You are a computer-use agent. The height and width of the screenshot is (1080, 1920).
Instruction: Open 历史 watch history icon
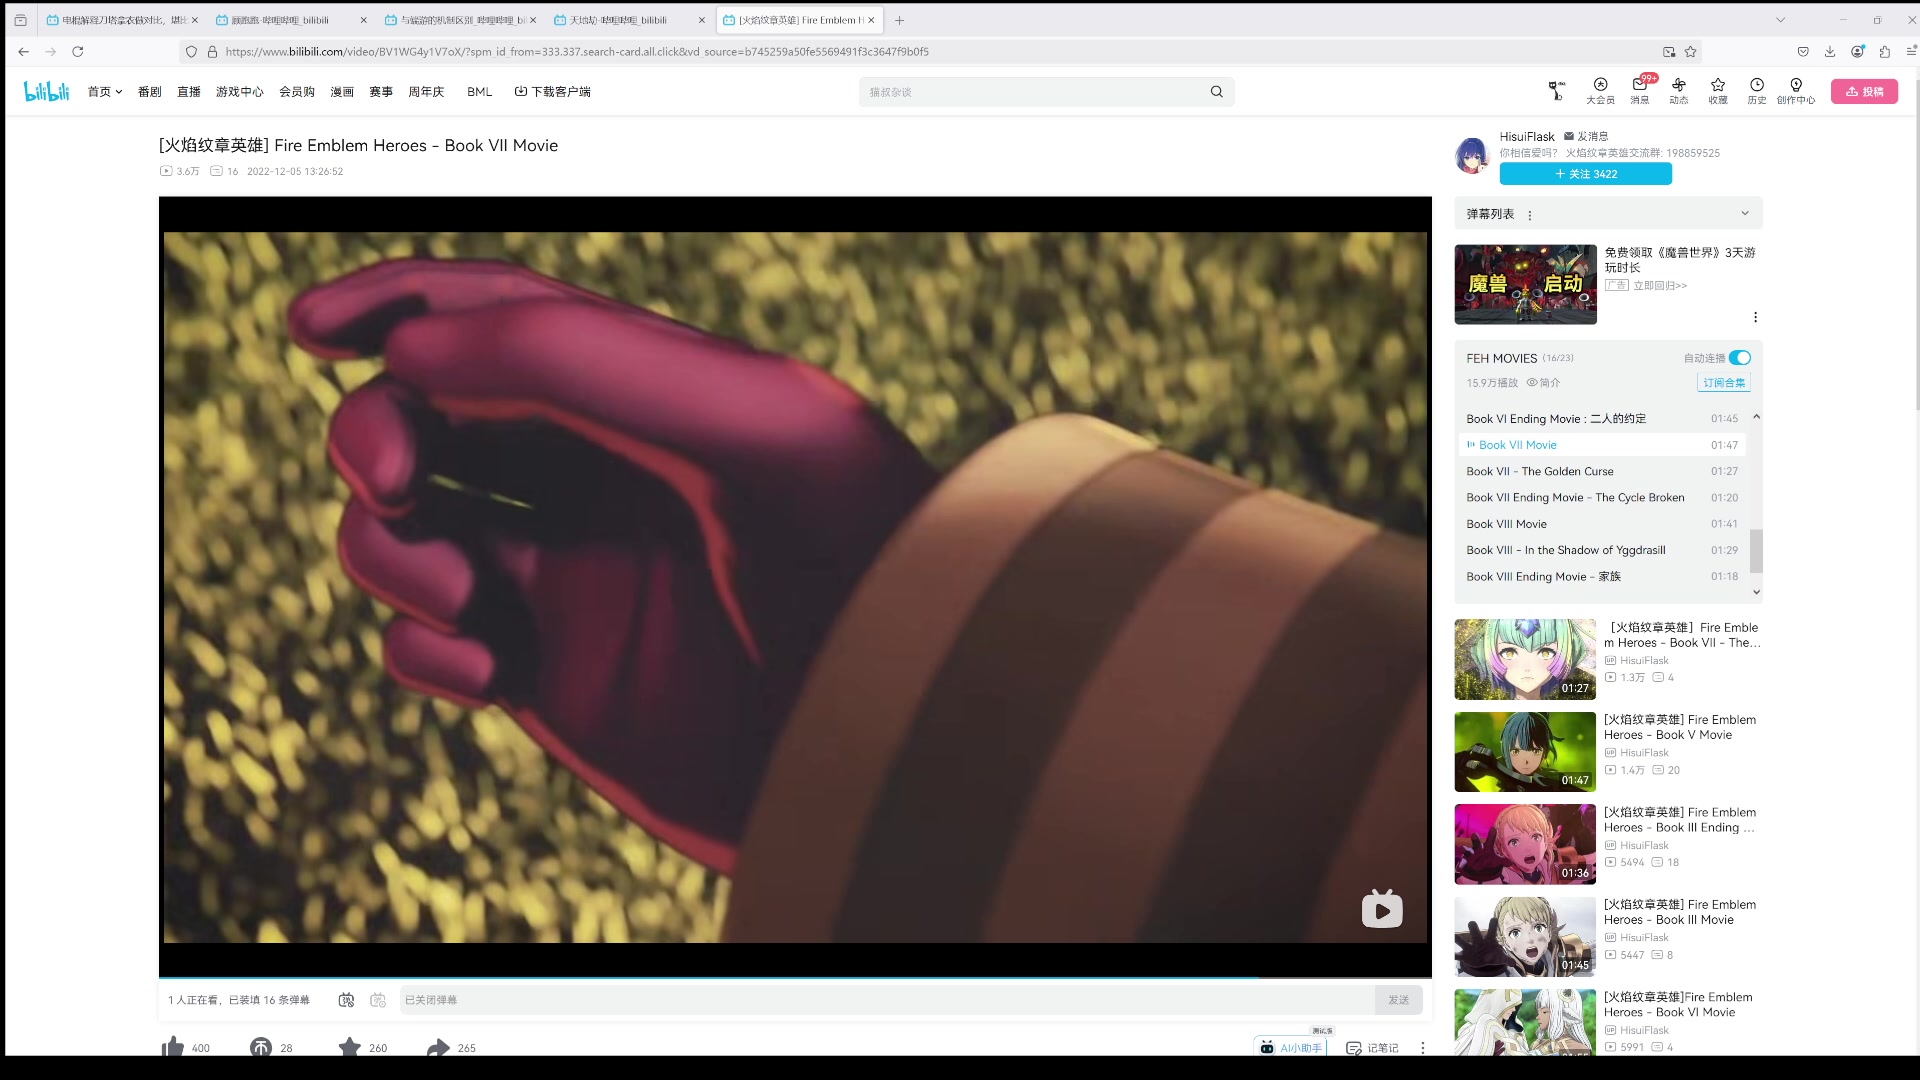(x=1757, y=91)
